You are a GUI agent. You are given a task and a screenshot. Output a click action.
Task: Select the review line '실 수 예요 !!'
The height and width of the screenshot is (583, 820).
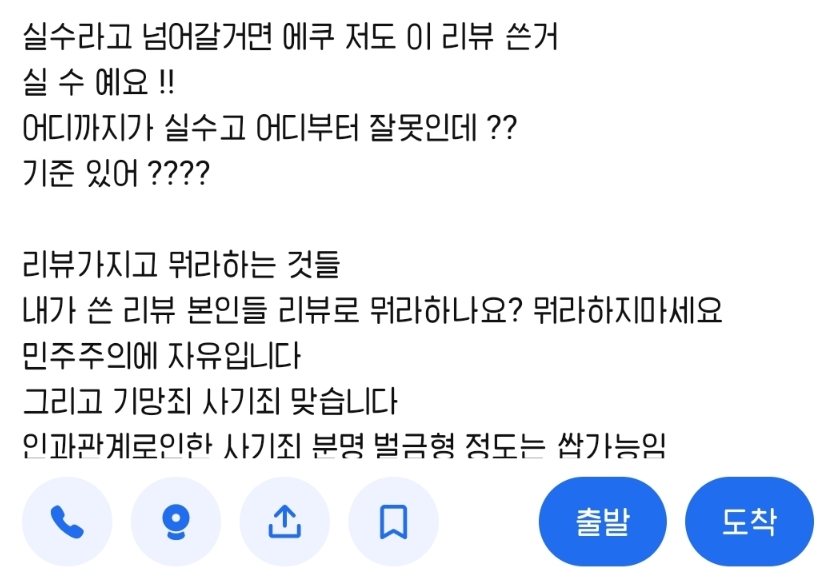tap(98, 83)
